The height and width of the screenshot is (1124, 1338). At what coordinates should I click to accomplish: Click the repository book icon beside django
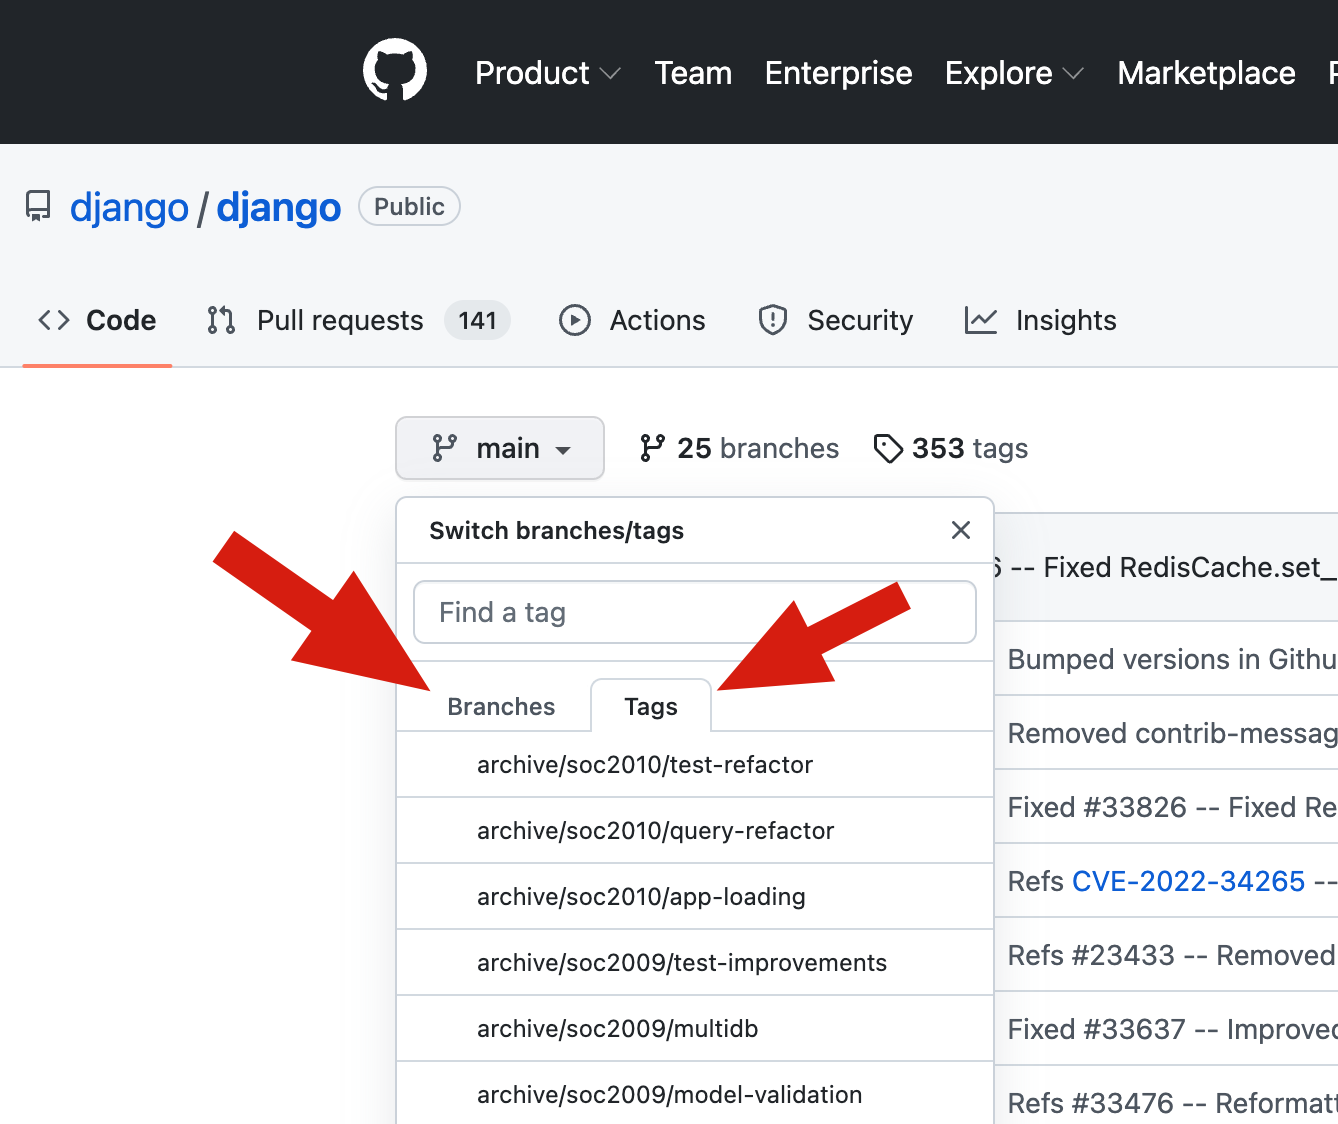tap(38, 207)
